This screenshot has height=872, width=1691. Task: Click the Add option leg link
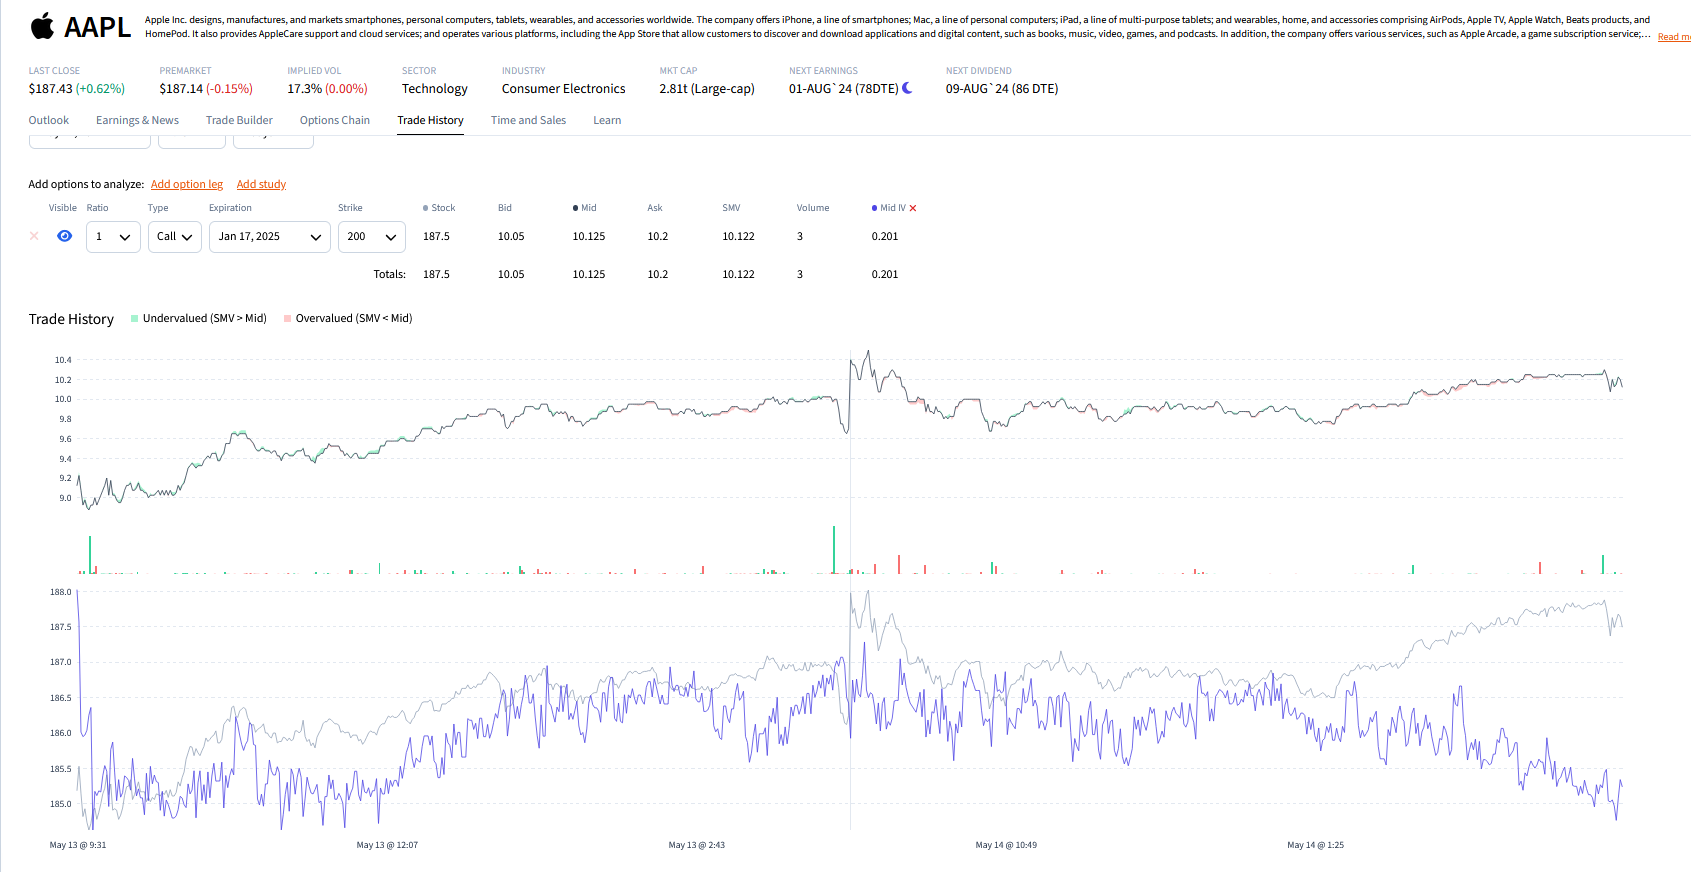pos(187,184)
